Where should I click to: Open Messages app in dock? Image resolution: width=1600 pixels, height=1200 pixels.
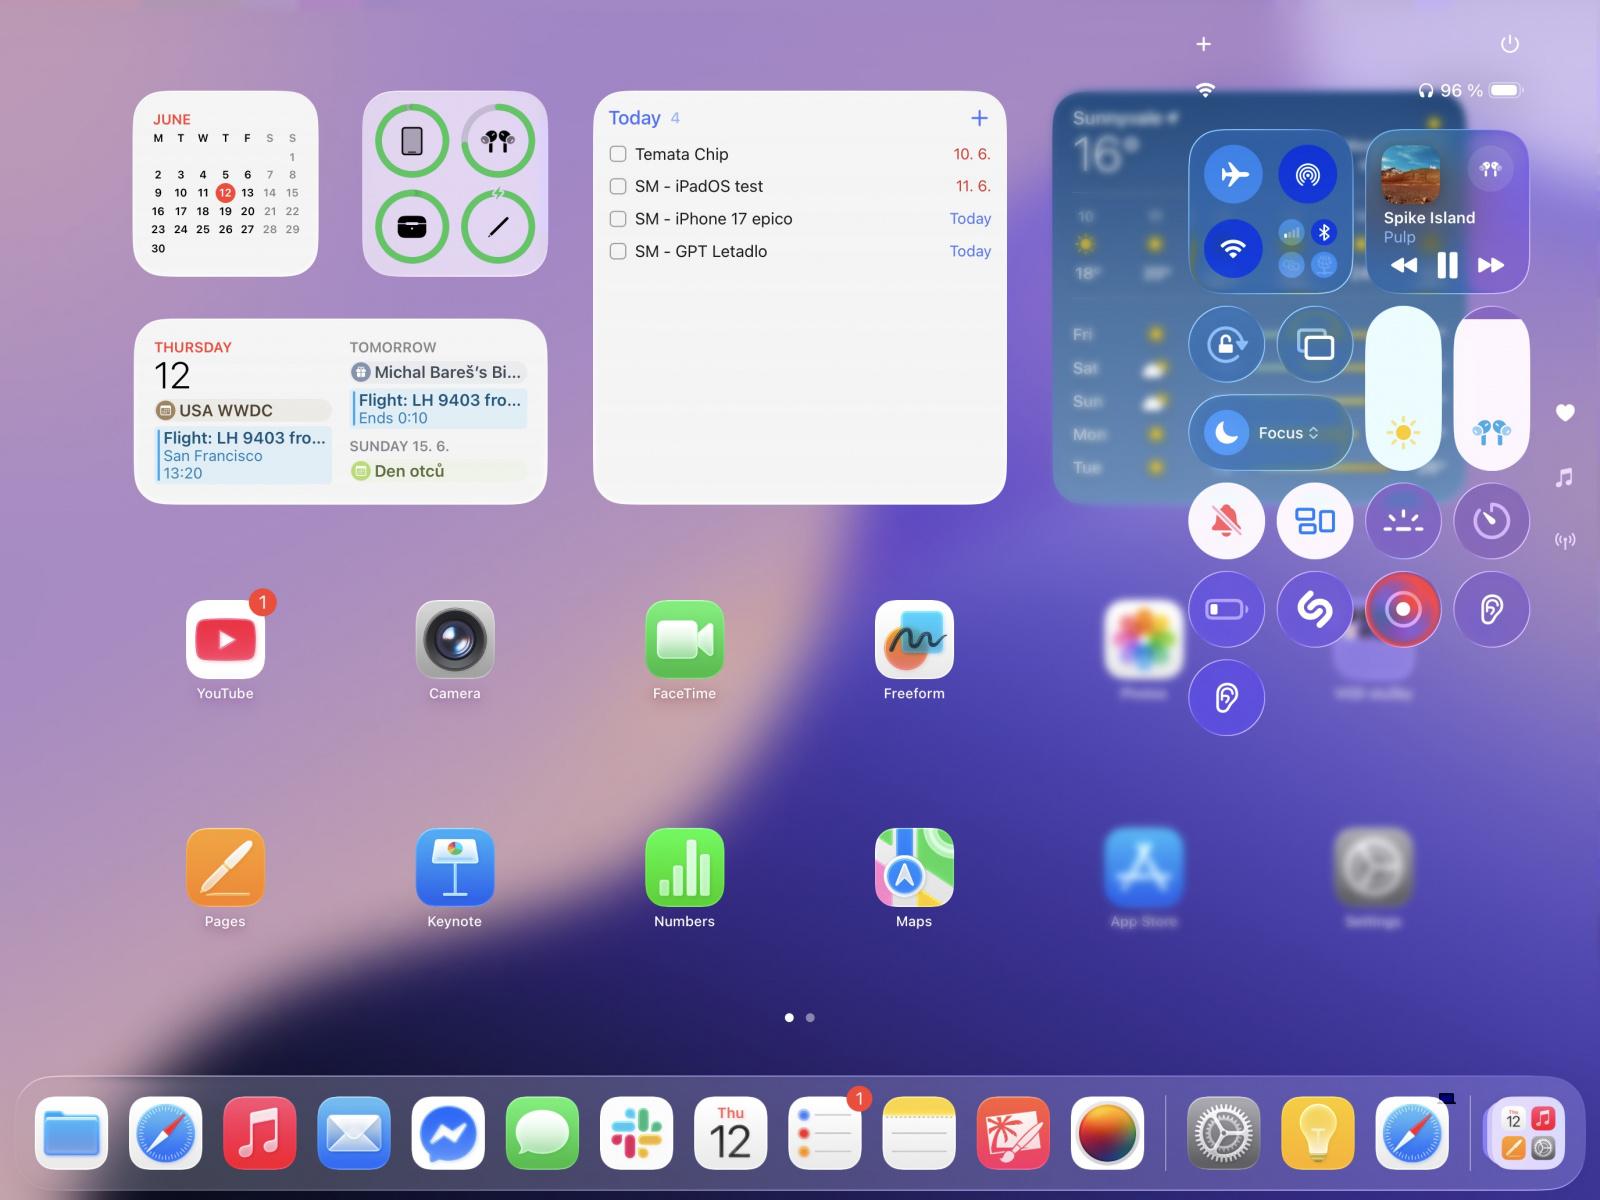(542, 1134)
